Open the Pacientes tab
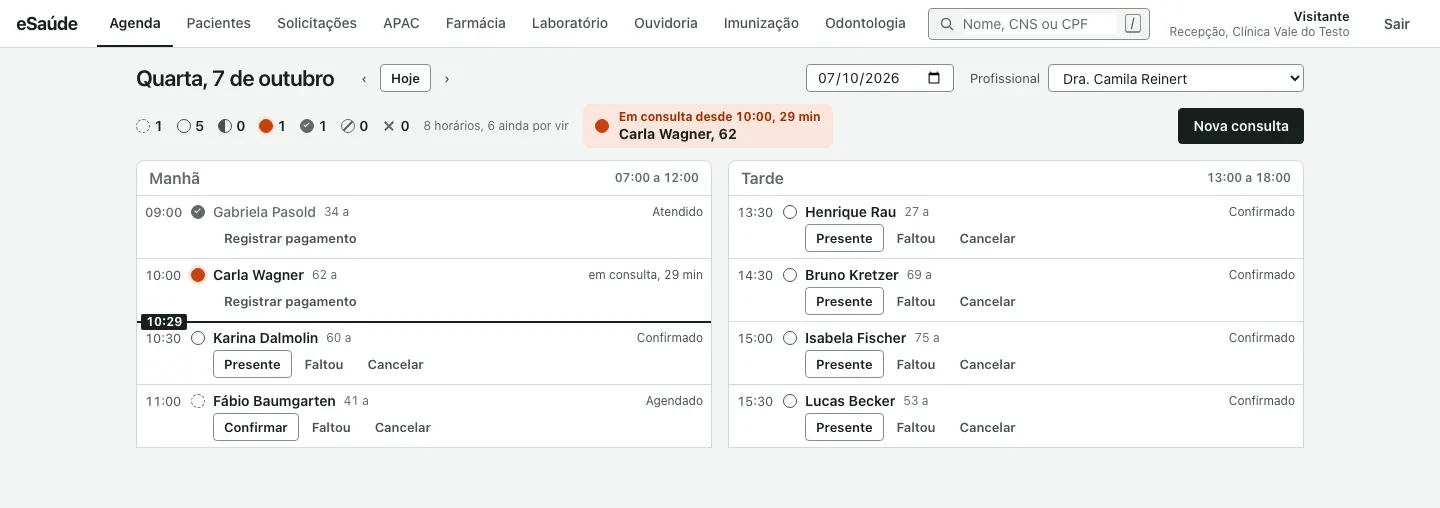 pos(219,24)
